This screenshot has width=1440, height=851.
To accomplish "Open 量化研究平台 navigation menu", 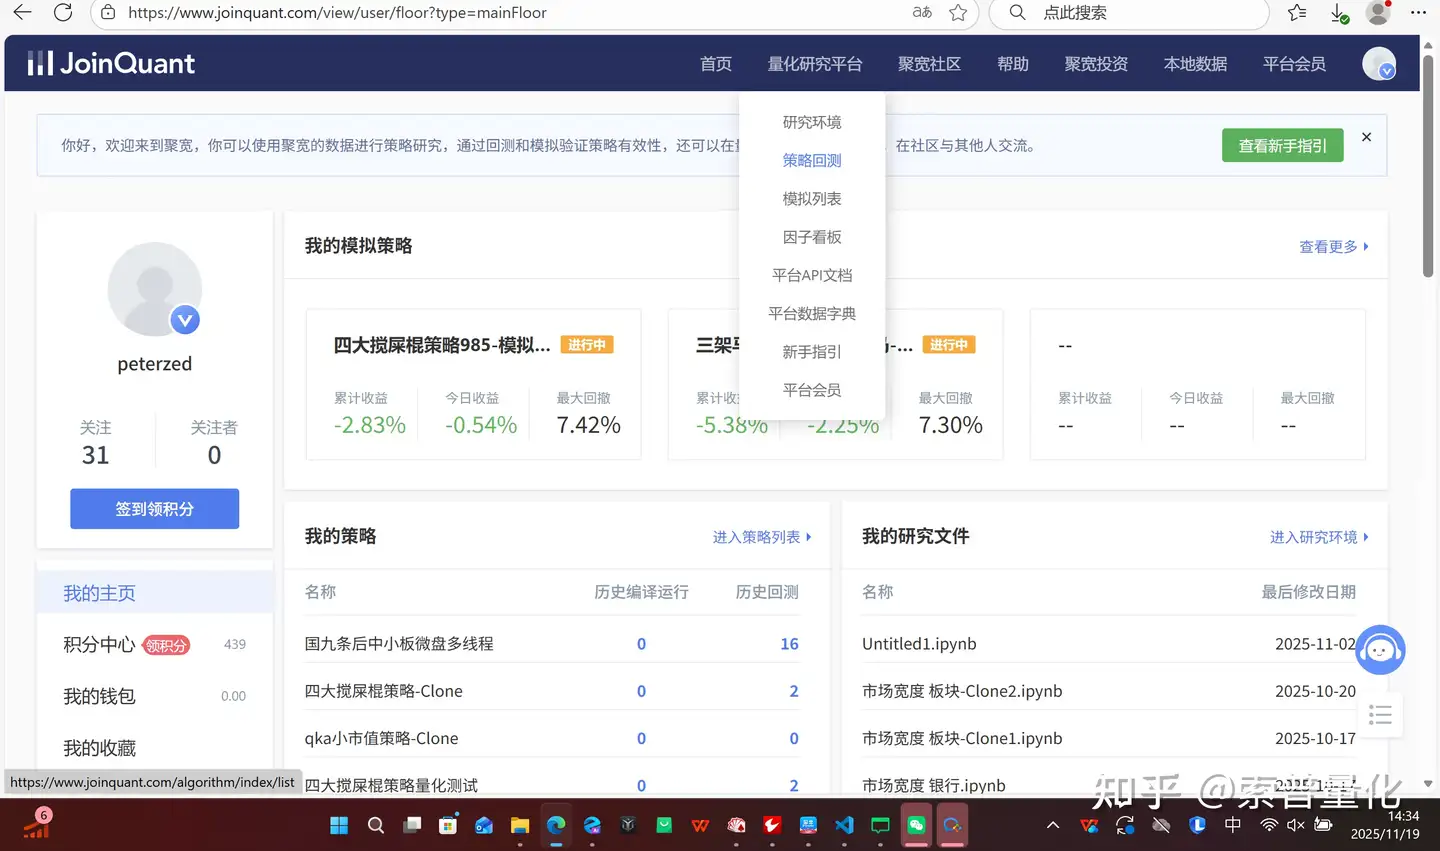I will pos(815,64).
